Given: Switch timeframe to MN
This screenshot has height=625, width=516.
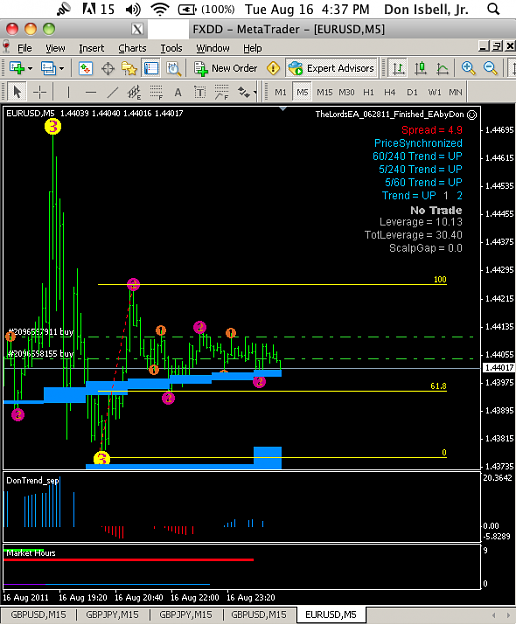Looking at the screenshot, I should [455, 92].
